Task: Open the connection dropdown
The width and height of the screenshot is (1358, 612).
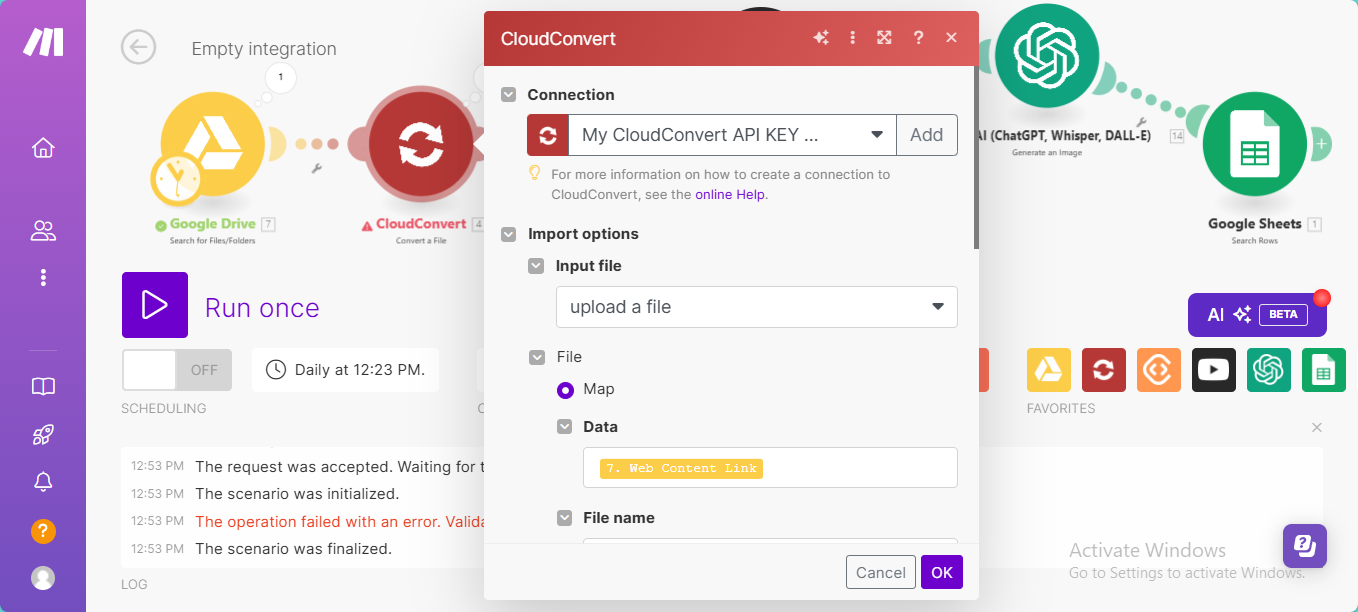Action: (x=732, y=135)
